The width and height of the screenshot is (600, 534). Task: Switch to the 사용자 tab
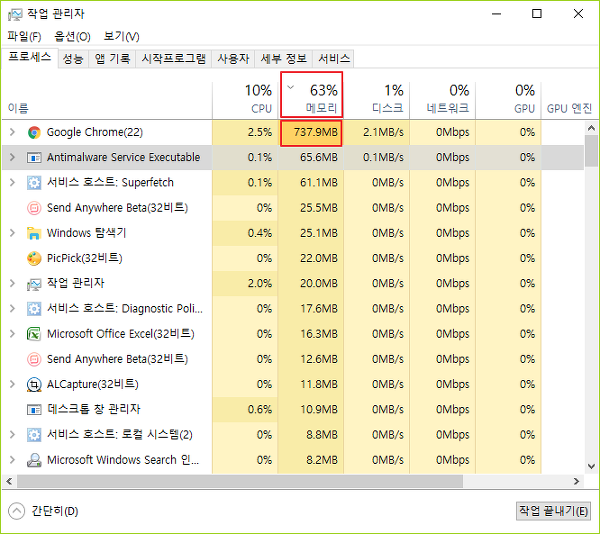pyautogui.click(x=233, y=59)
